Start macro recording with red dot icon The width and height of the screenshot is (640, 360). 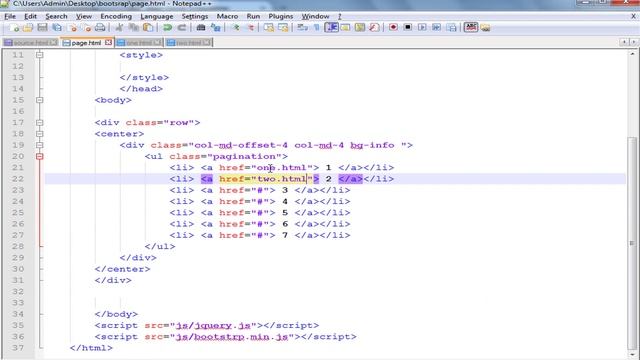393,27
